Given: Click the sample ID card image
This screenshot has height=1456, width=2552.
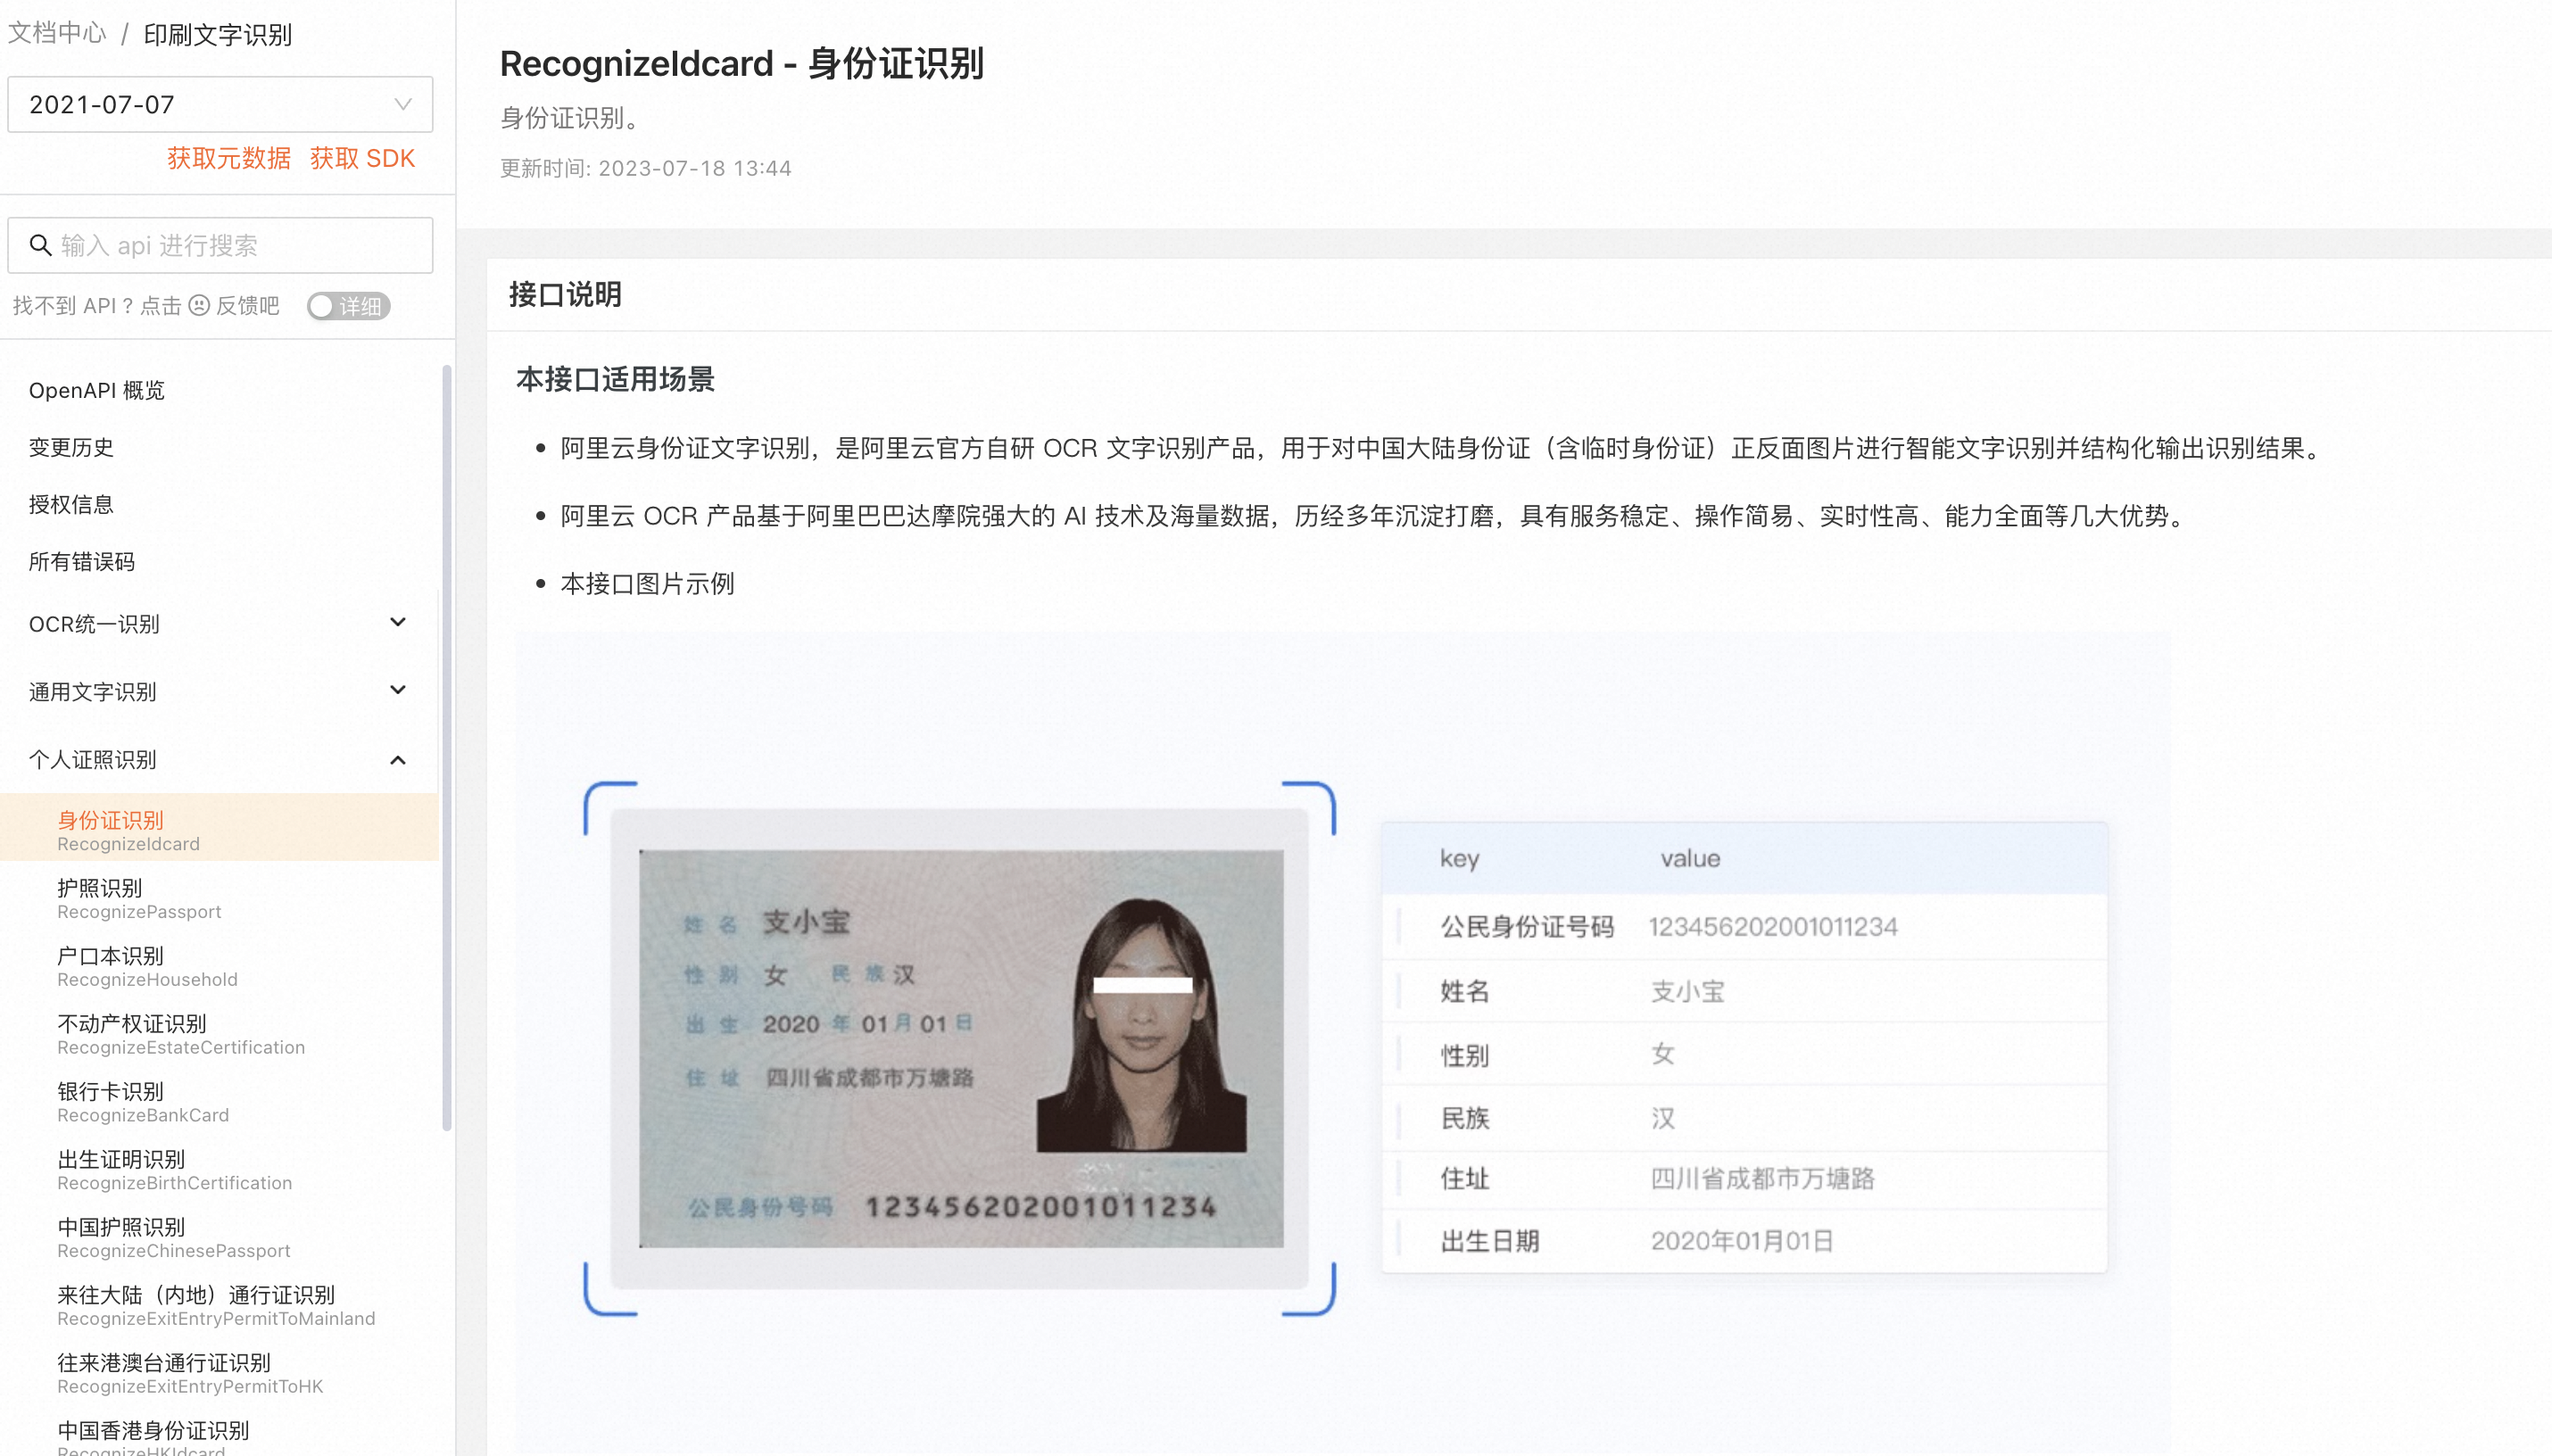Looking at the screenshot, I should pos(961,1048).
